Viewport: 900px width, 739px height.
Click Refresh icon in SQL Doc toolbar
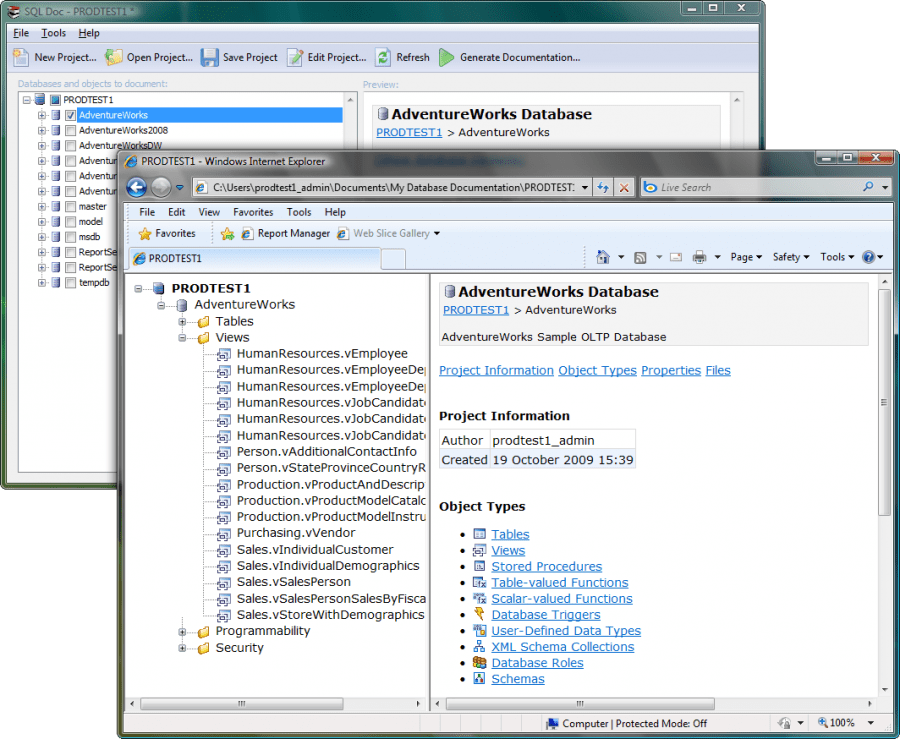tap(383, 57)
